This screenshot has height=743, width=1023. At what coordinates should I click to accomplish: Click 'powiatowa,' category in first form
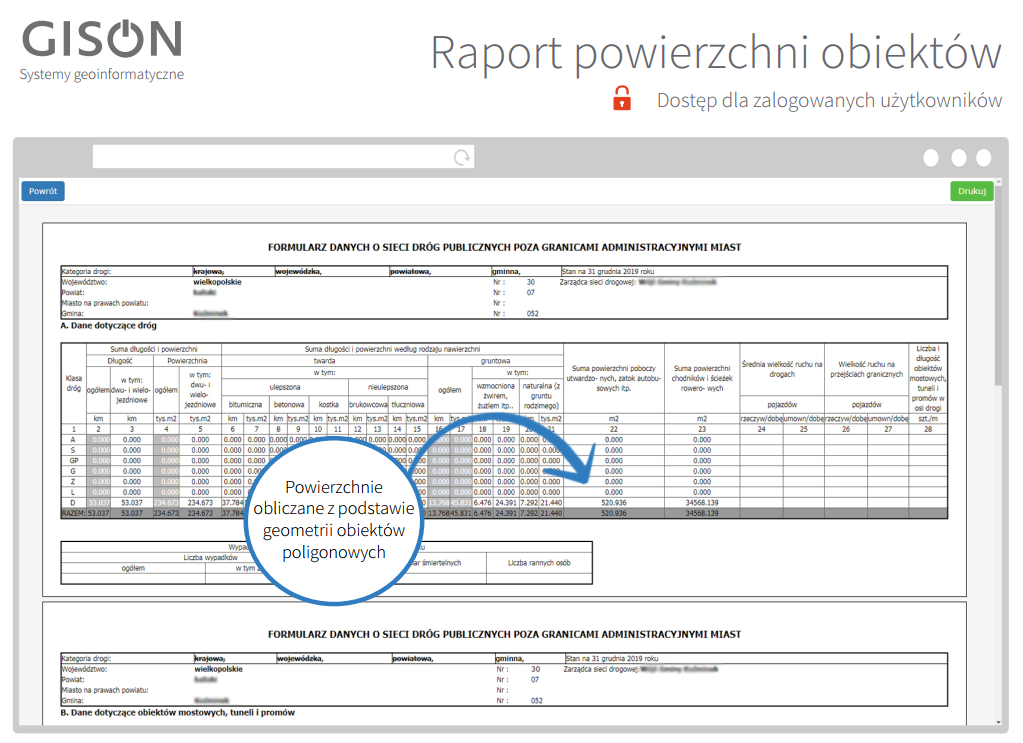click(410, 271)
